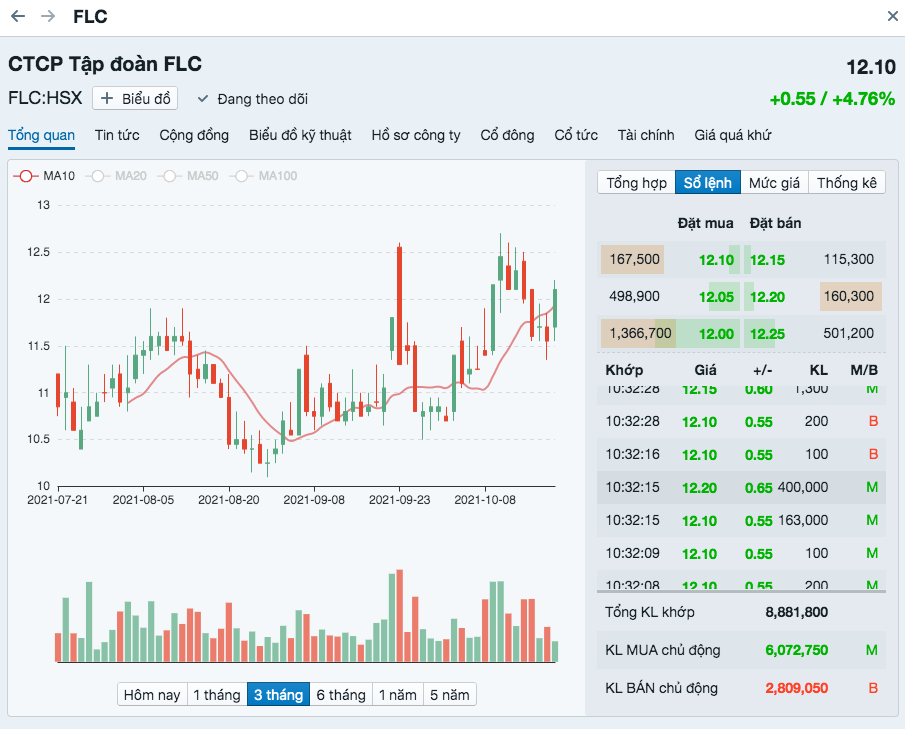Switch to the Cổ đông tab
The height and width of the screenshot is (729, 905).
507,135
